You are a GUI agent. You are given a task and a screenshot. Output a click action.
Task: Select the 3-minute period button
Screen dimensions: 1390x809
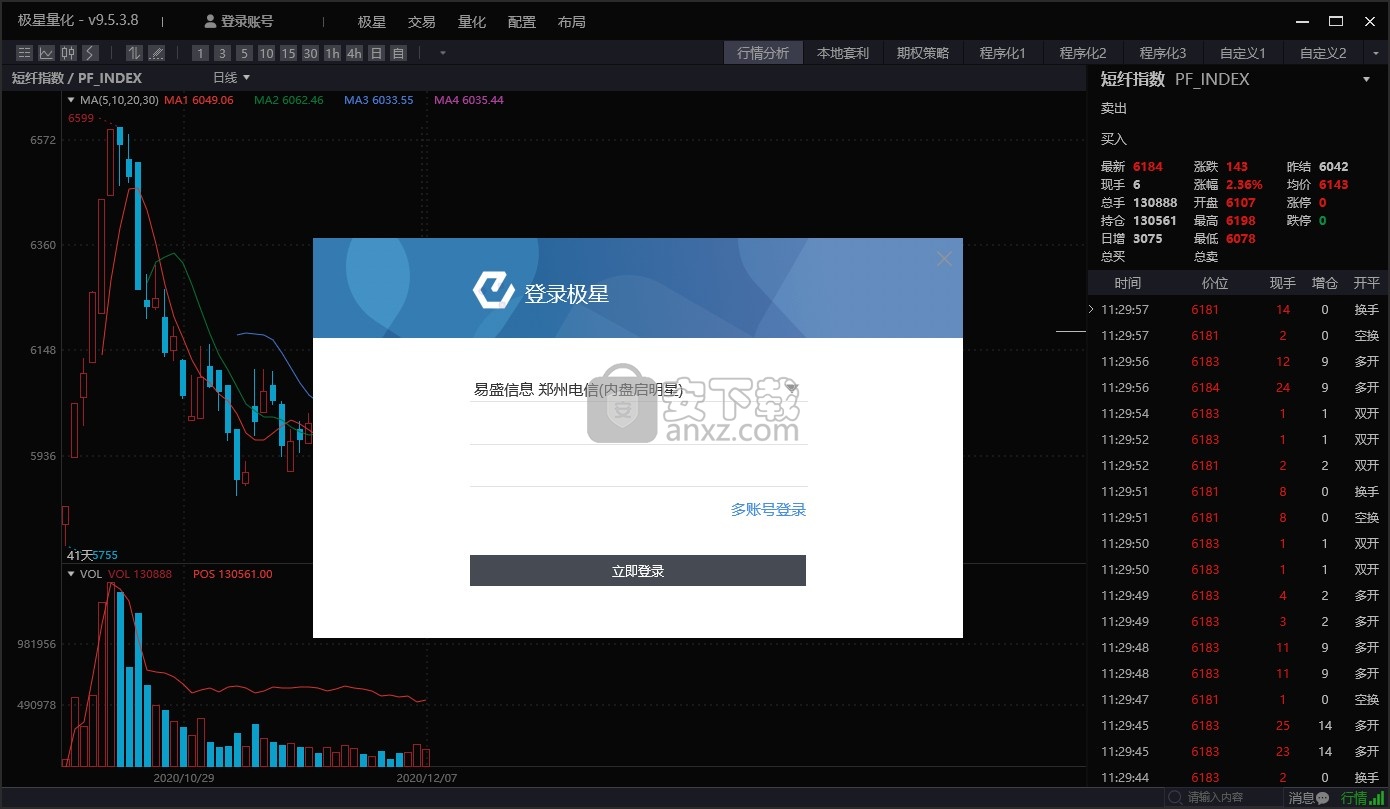pos(222,53)
